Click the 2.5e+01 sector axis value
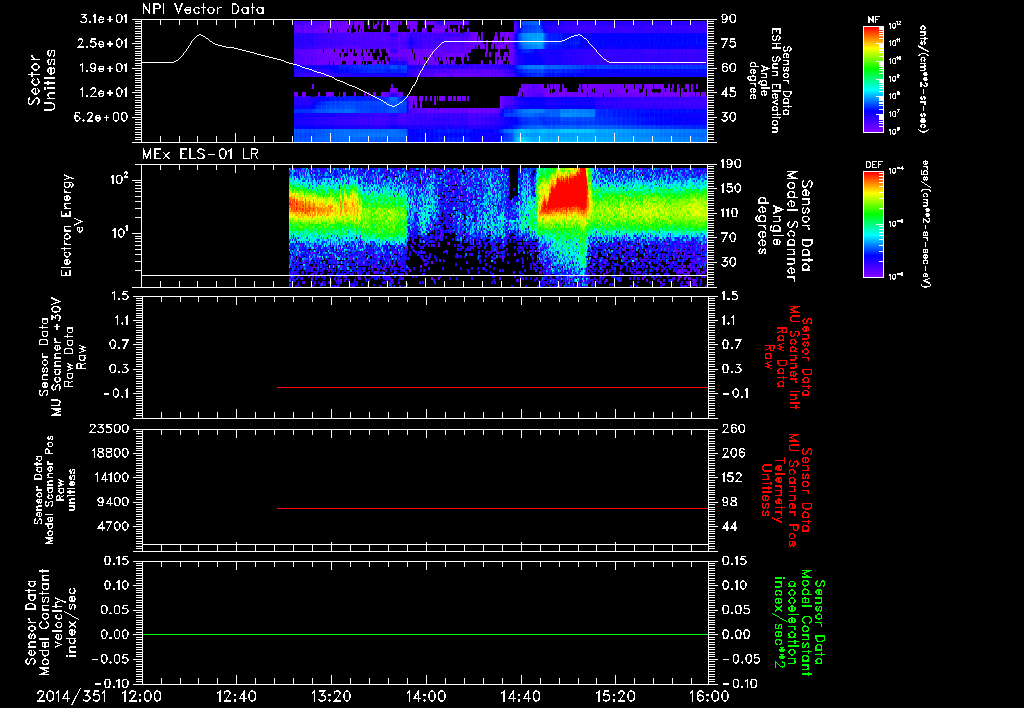 [104, 43]
